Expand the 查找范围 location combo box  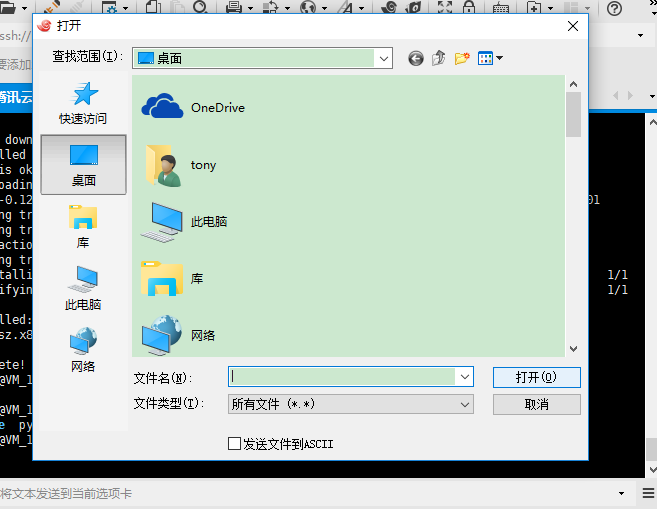[x=383, y=58]
